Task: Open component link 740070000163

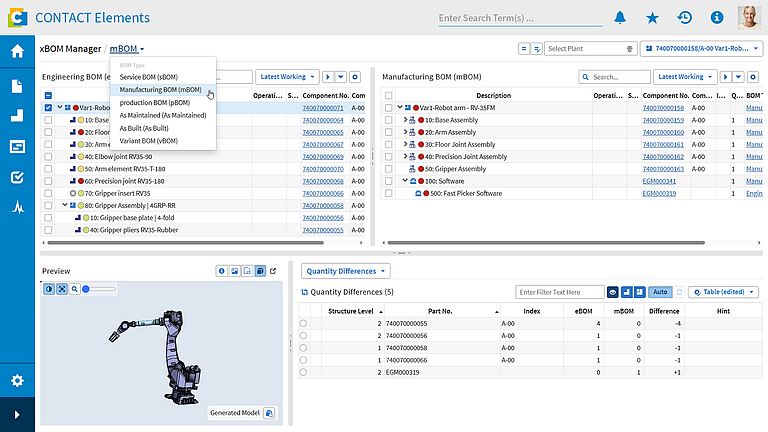Action: [663, 169]
